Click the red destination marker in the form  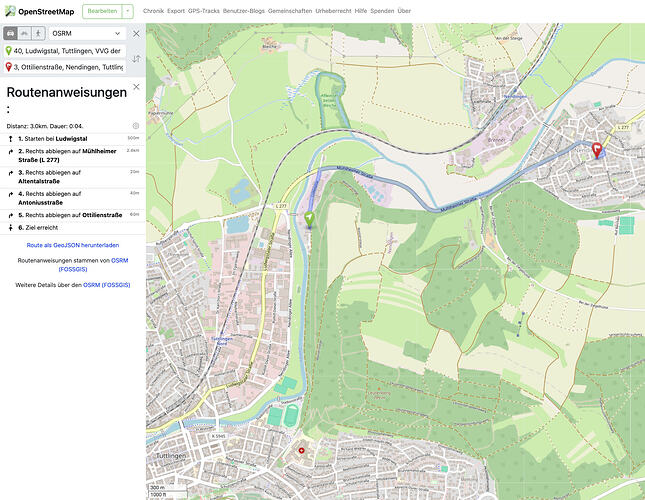pyautogui.click(x=8, y=67)
